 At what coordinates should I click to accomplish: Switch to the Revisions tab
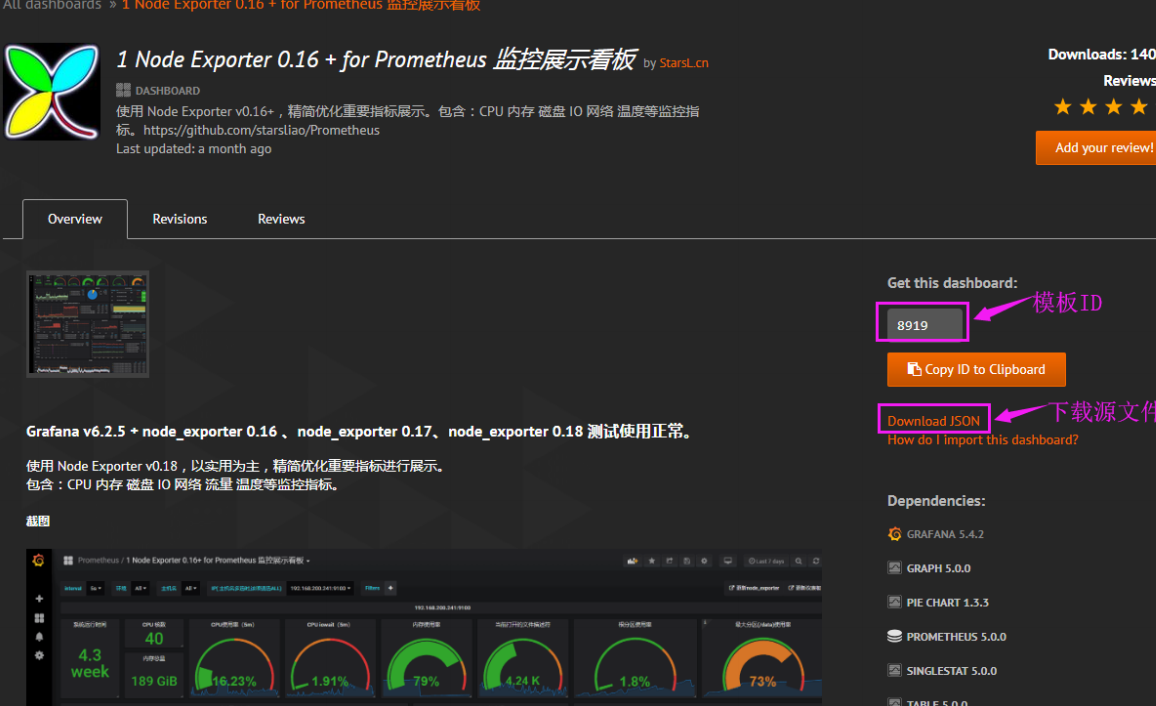point(179,218)
